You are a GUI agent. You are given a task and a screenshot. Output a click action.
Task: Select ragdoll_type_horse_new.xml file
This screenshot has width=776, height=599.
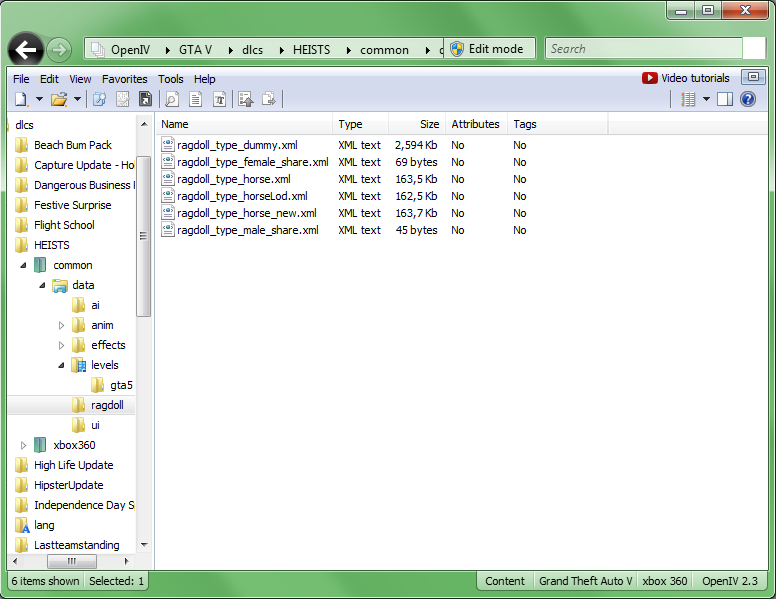pos(246,213)
